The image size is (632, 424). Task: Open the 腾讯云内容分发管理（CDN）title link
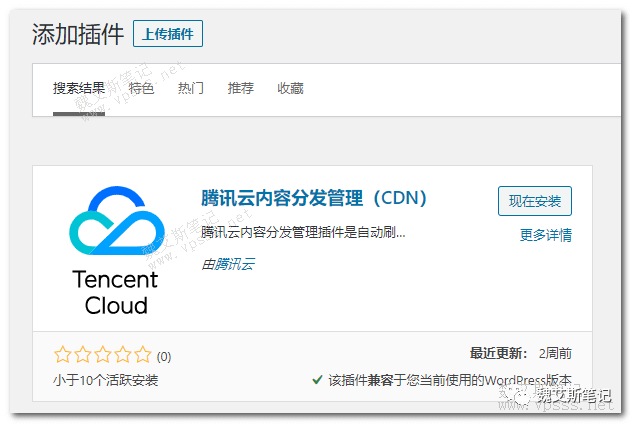[314, 198]
